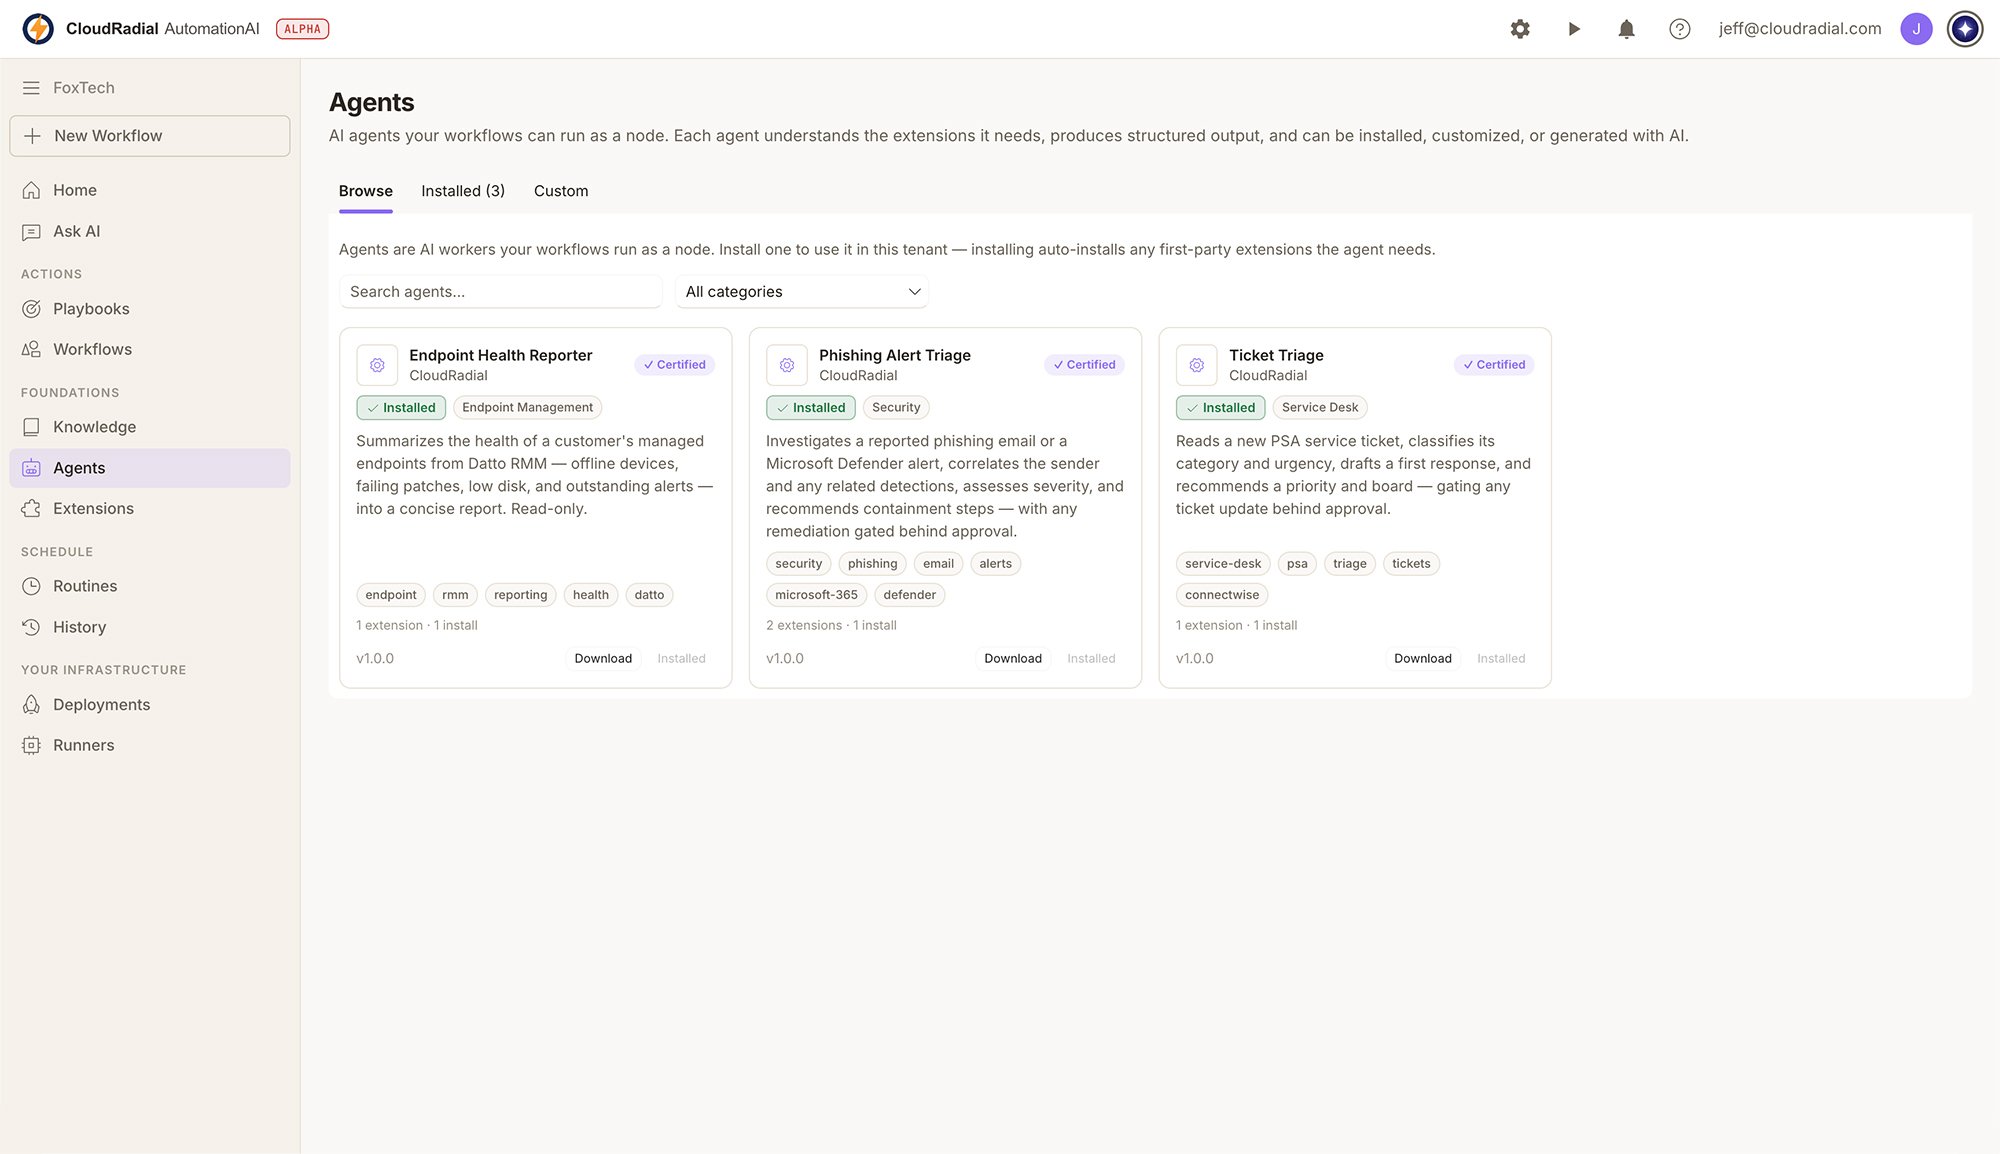Switch to the Browse tab
2000x1154 pixels.
coord(366,191)
